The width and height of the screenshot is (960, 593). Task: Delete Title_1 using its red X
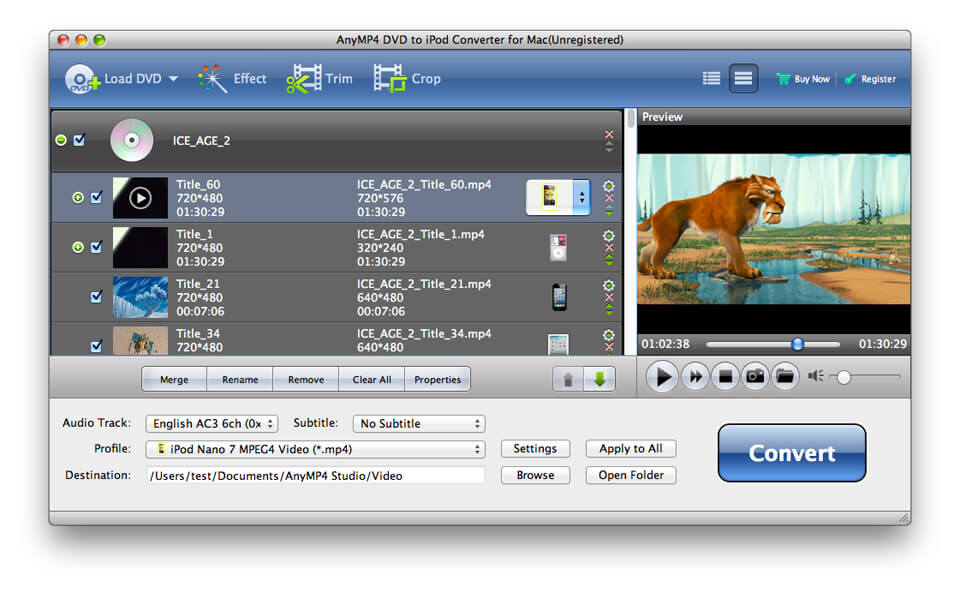click(609, 248)
